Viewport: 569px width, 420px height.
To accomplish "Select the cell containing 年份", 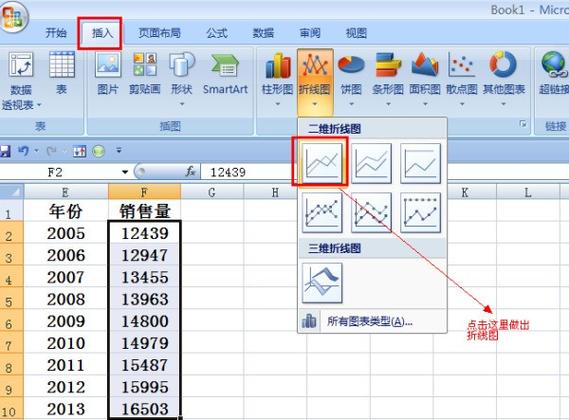I will [66, 211].
